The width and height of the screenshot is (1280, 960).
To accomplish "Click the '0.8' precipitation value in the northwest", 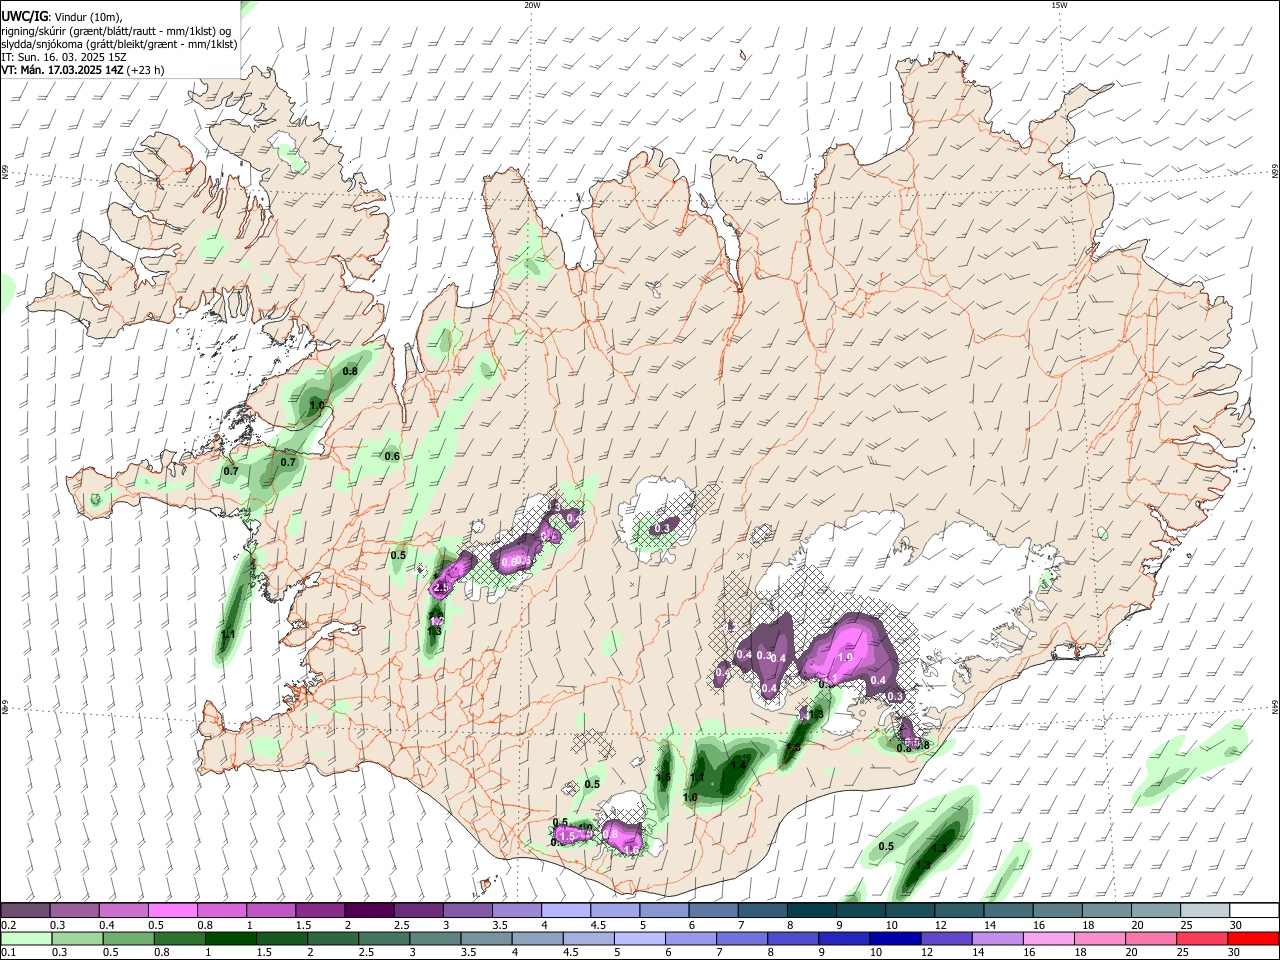I will tap(350, 371).
